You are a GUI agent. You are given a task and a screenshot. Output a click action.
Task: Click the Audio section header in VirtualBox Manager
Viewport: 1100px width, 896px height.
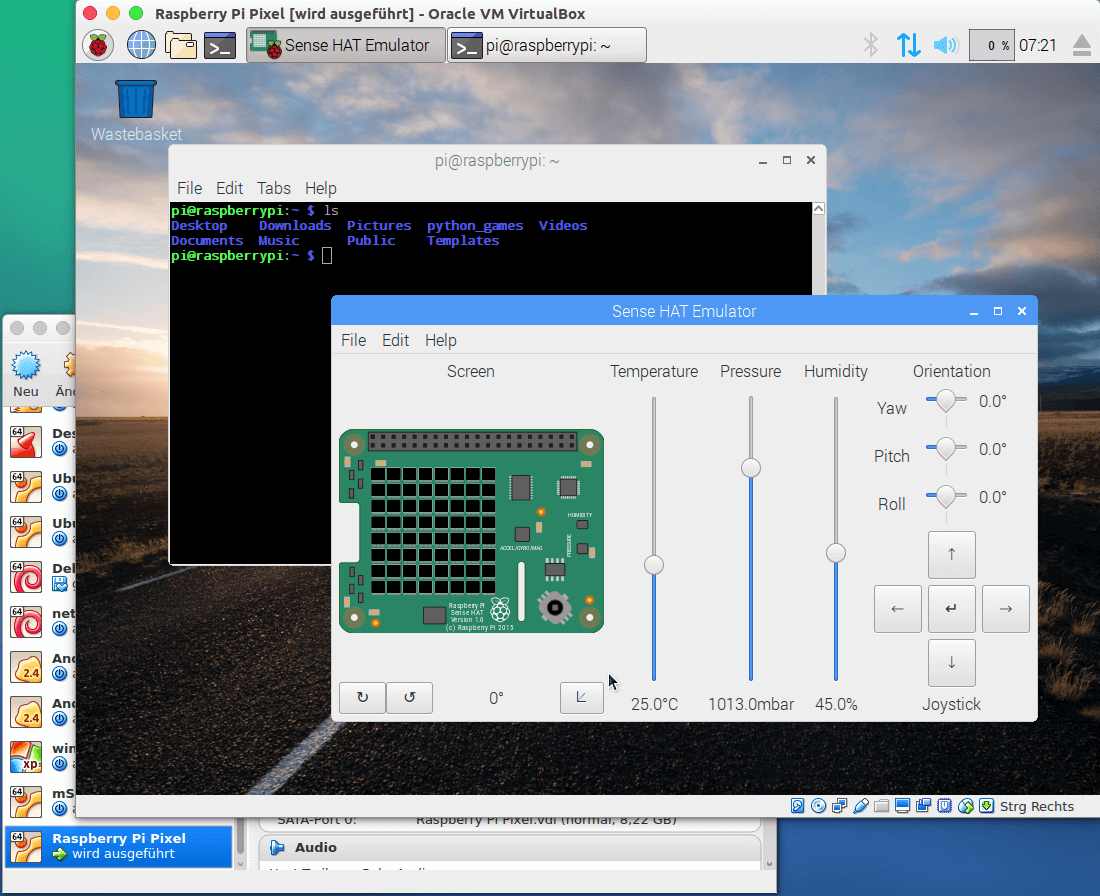coord(510,848)
